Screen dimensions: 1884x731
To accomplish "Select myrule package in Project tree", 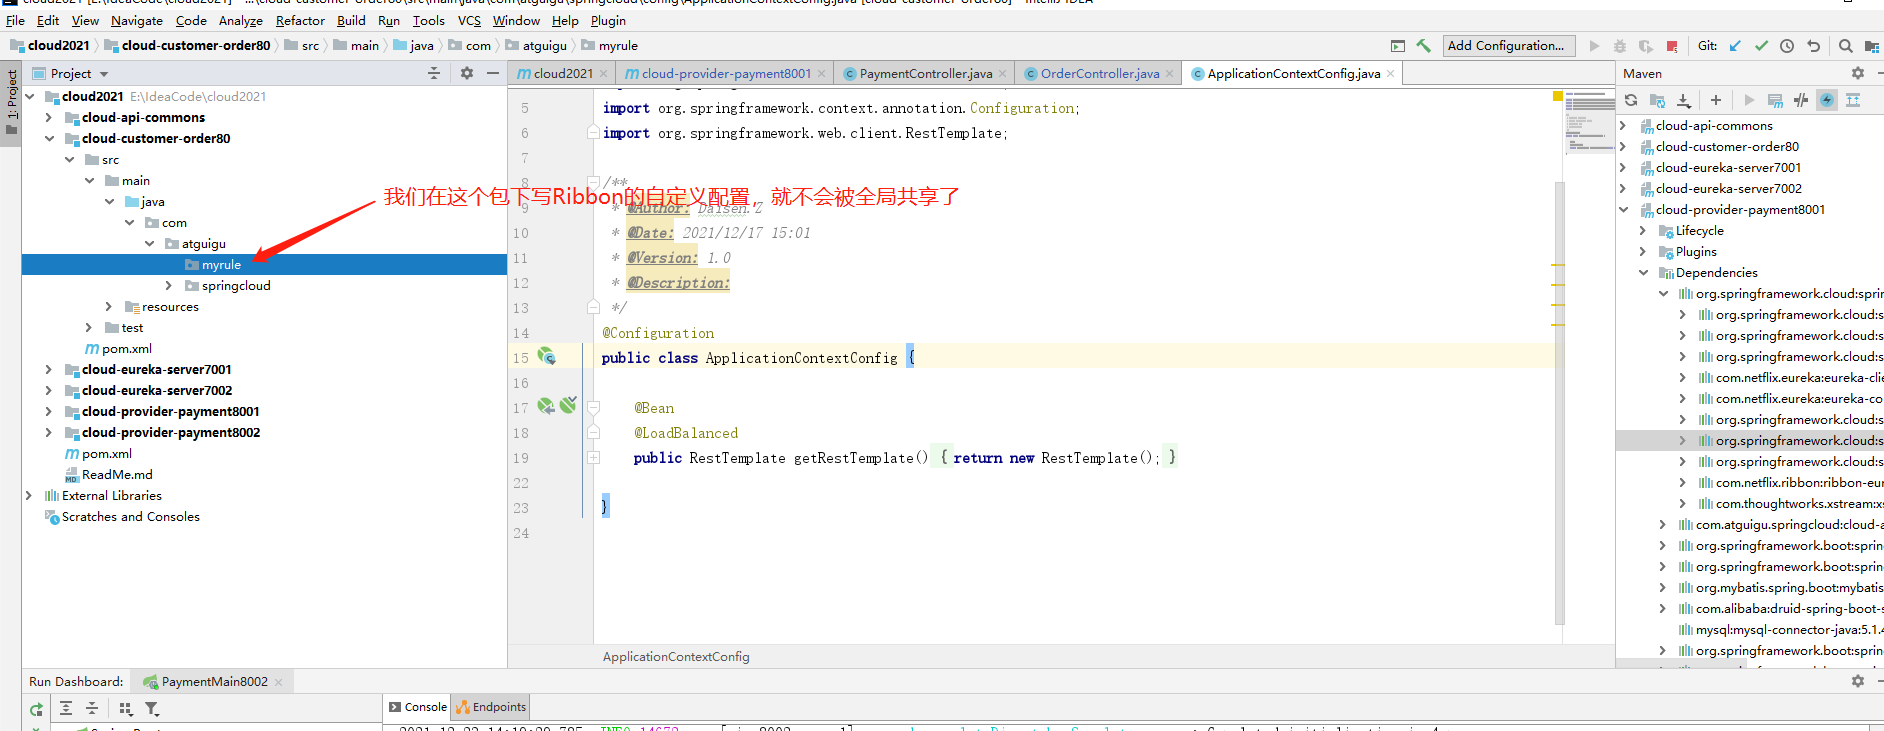I will (x=264, y=264).
